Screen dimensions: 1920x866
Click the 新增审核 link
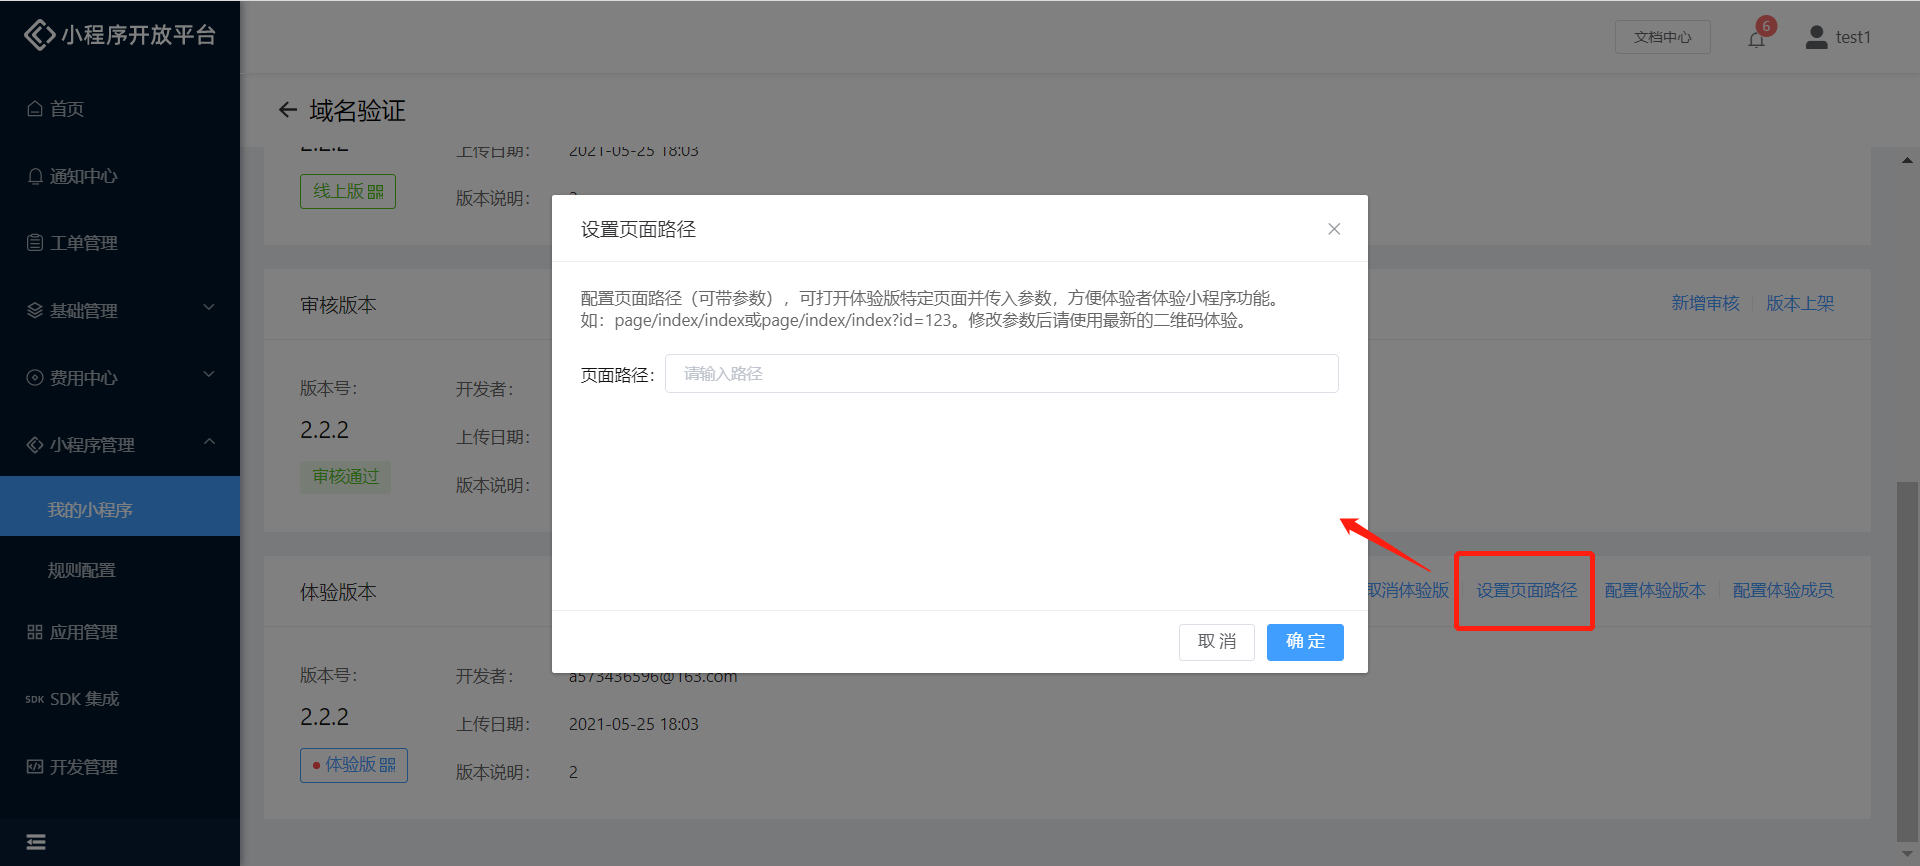tap(1705, 303)
